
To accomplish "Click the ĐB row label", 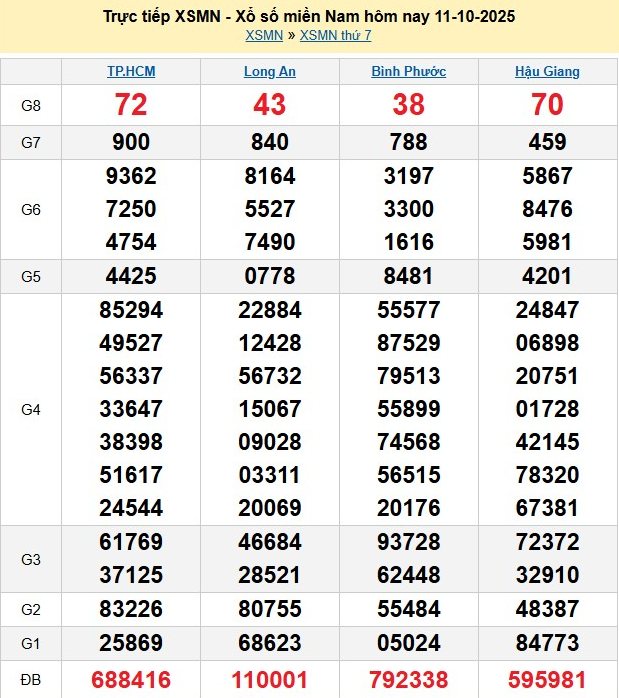I will (31, 679).
